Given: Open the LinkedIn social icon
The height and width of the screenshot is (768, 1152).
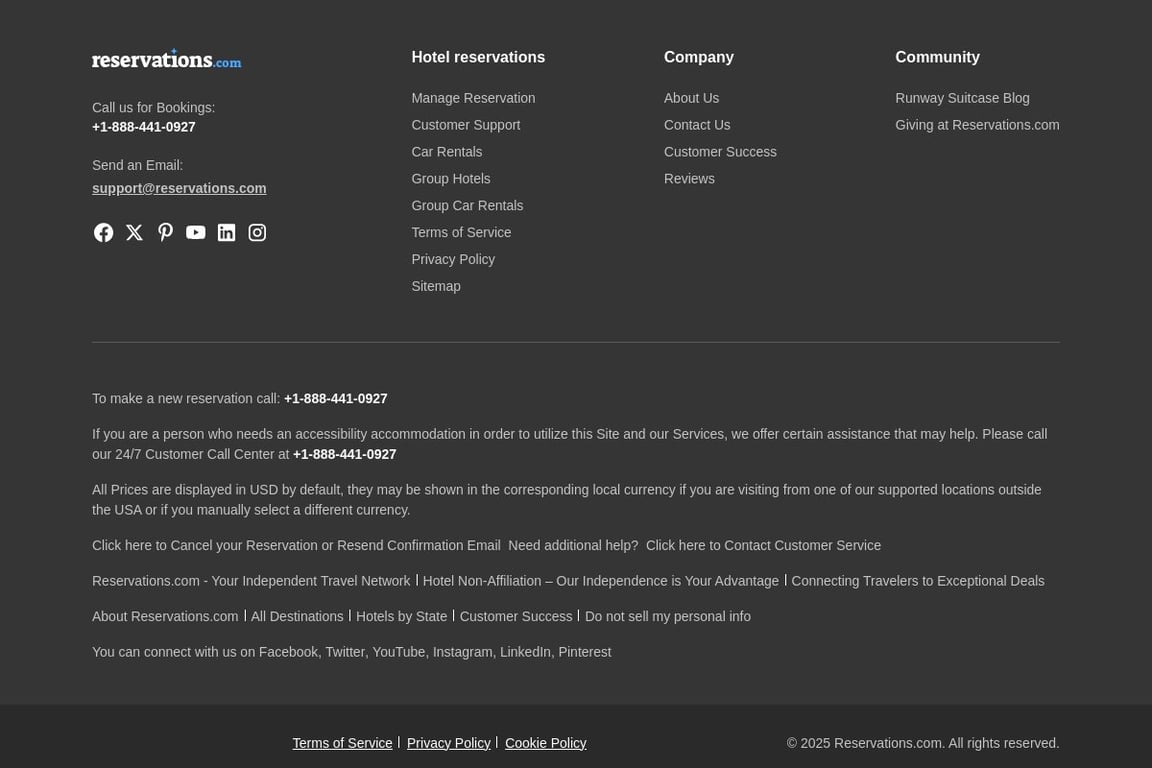Looking at the screenshot, I should (x=226, y=232).
